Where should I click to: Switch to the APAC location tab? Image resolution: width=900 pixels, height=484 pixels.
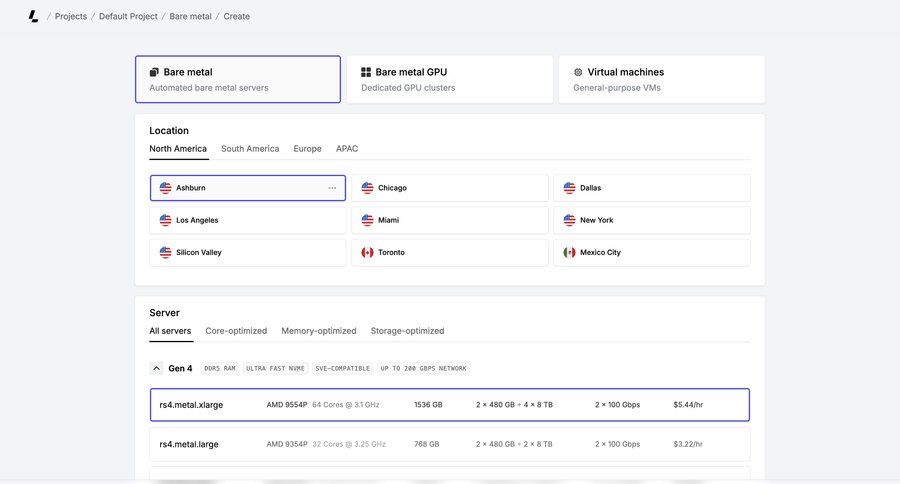point(347,149)
